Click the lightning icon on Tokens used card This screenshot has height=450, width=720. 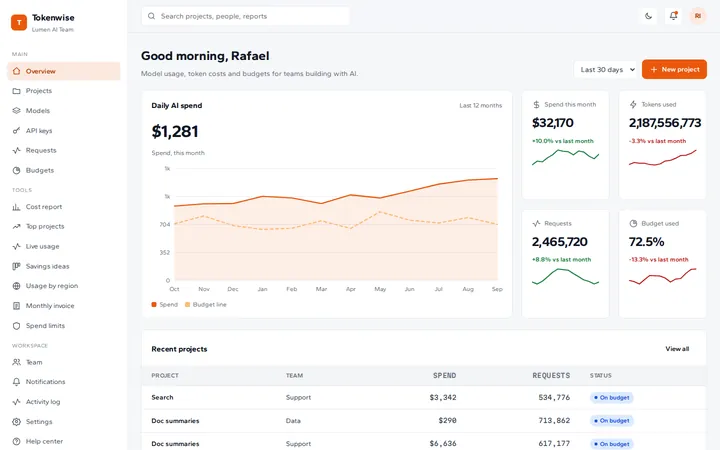tap(633, 105)
